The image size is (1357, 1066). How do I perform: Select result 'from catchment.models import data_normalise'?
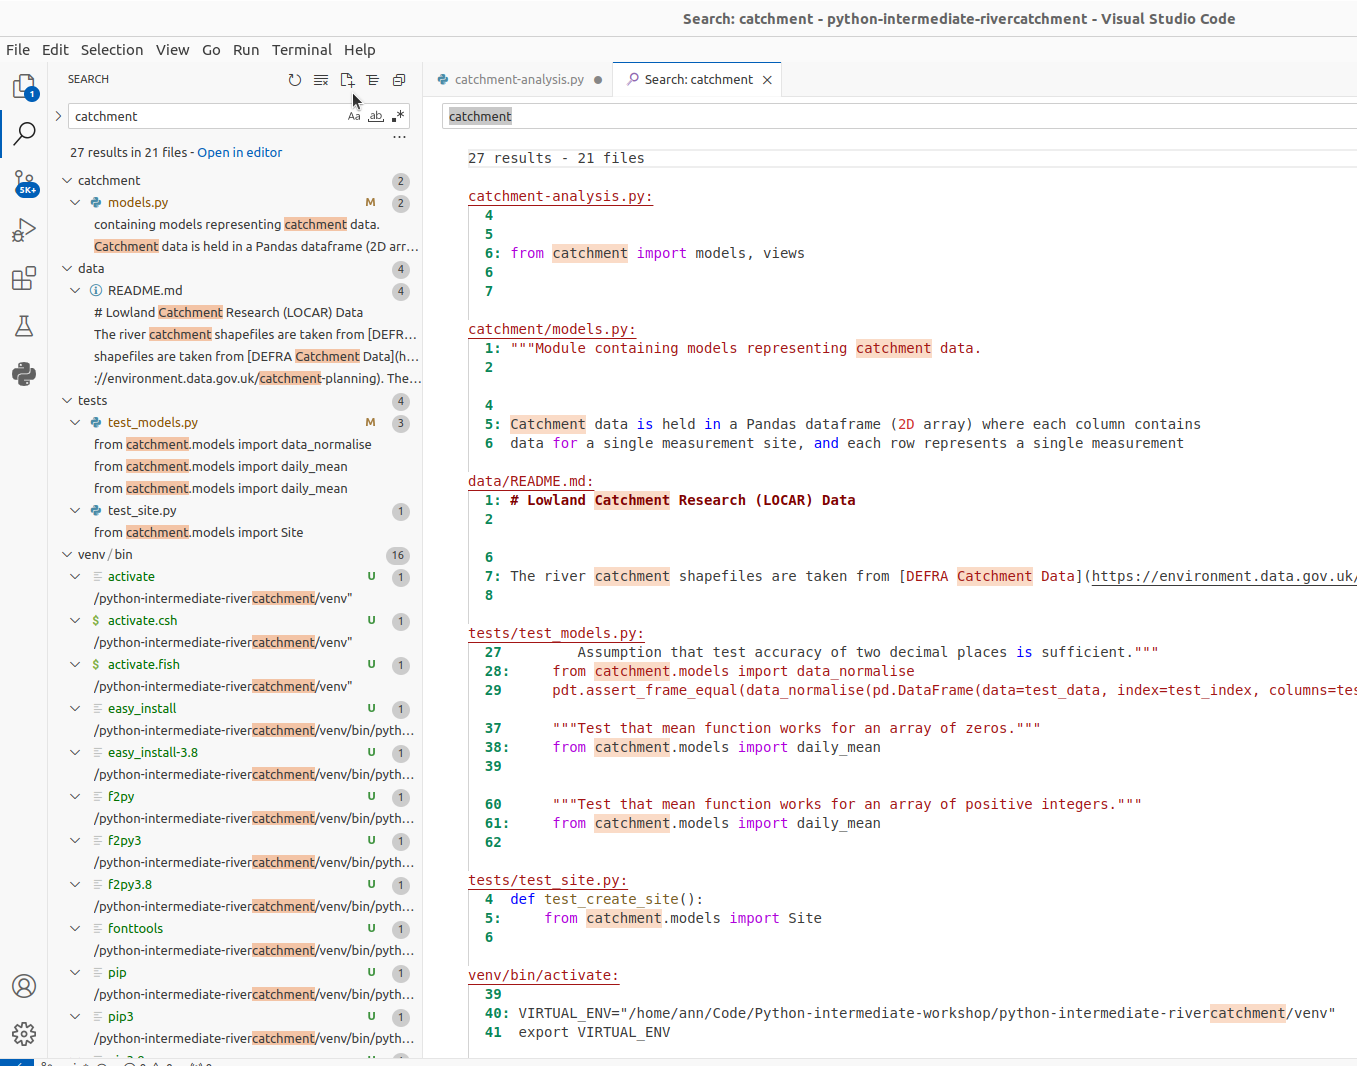[233, 444]
